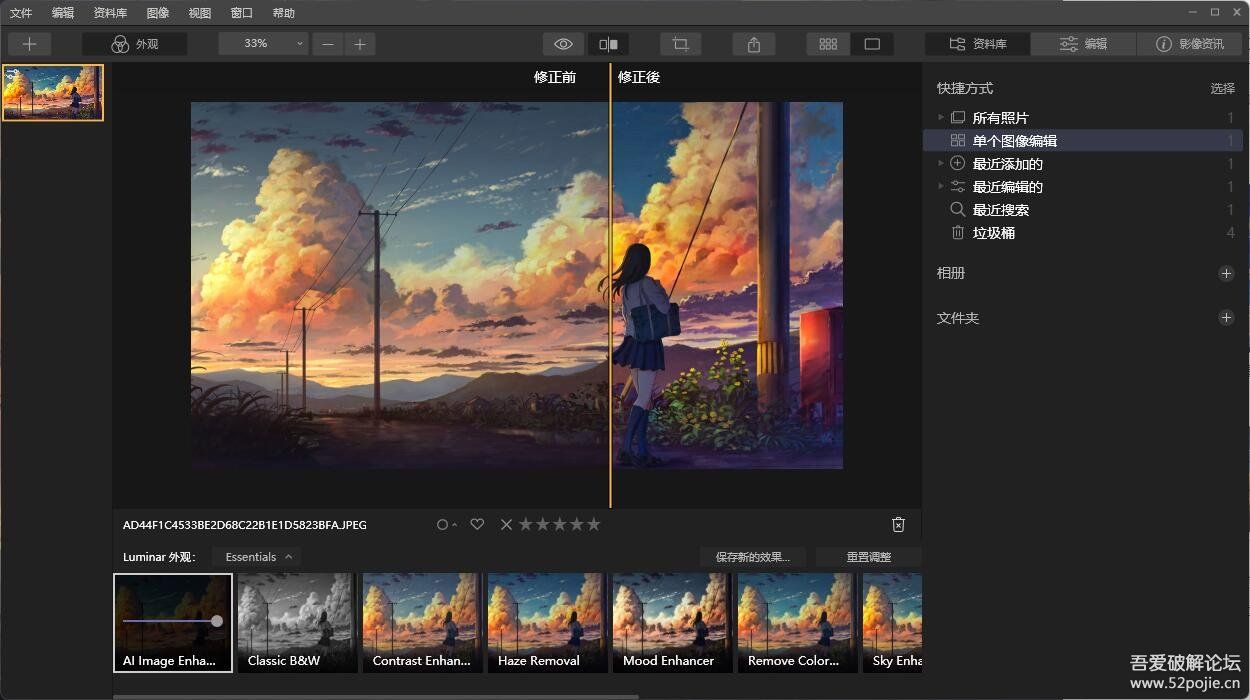Expand the 所有照片 tree arrow
Viewport: 1250px width, 700px height.
[x=940, y=118]
